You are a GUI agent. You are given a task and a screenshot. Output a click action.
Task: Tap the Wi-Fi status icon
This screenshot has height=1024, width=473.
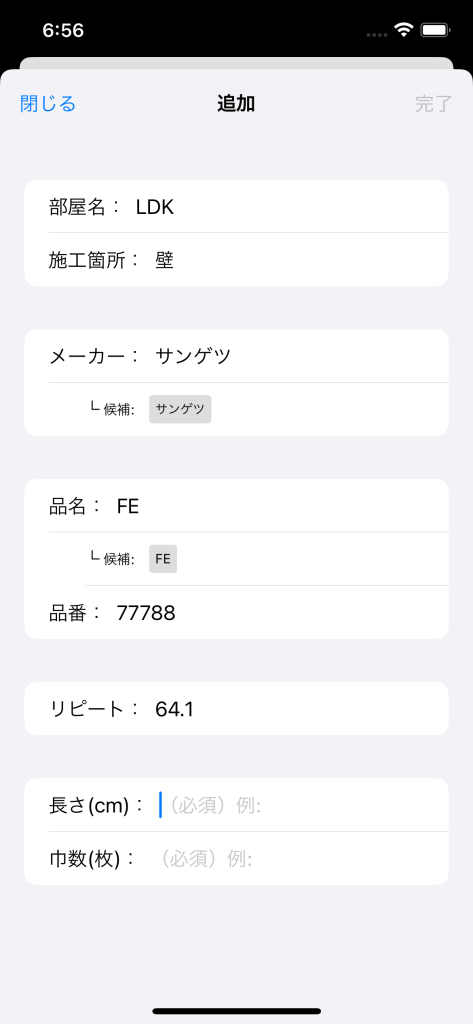pyautogui.click(x=404, y=30)
